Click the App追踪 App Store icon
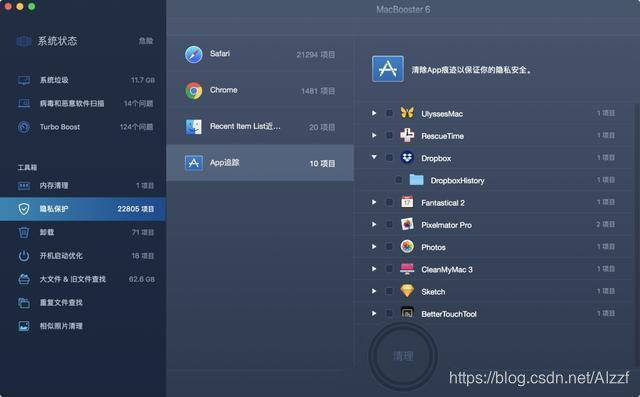The height and width of the screenshot is (397, 640). coord(194,163)
